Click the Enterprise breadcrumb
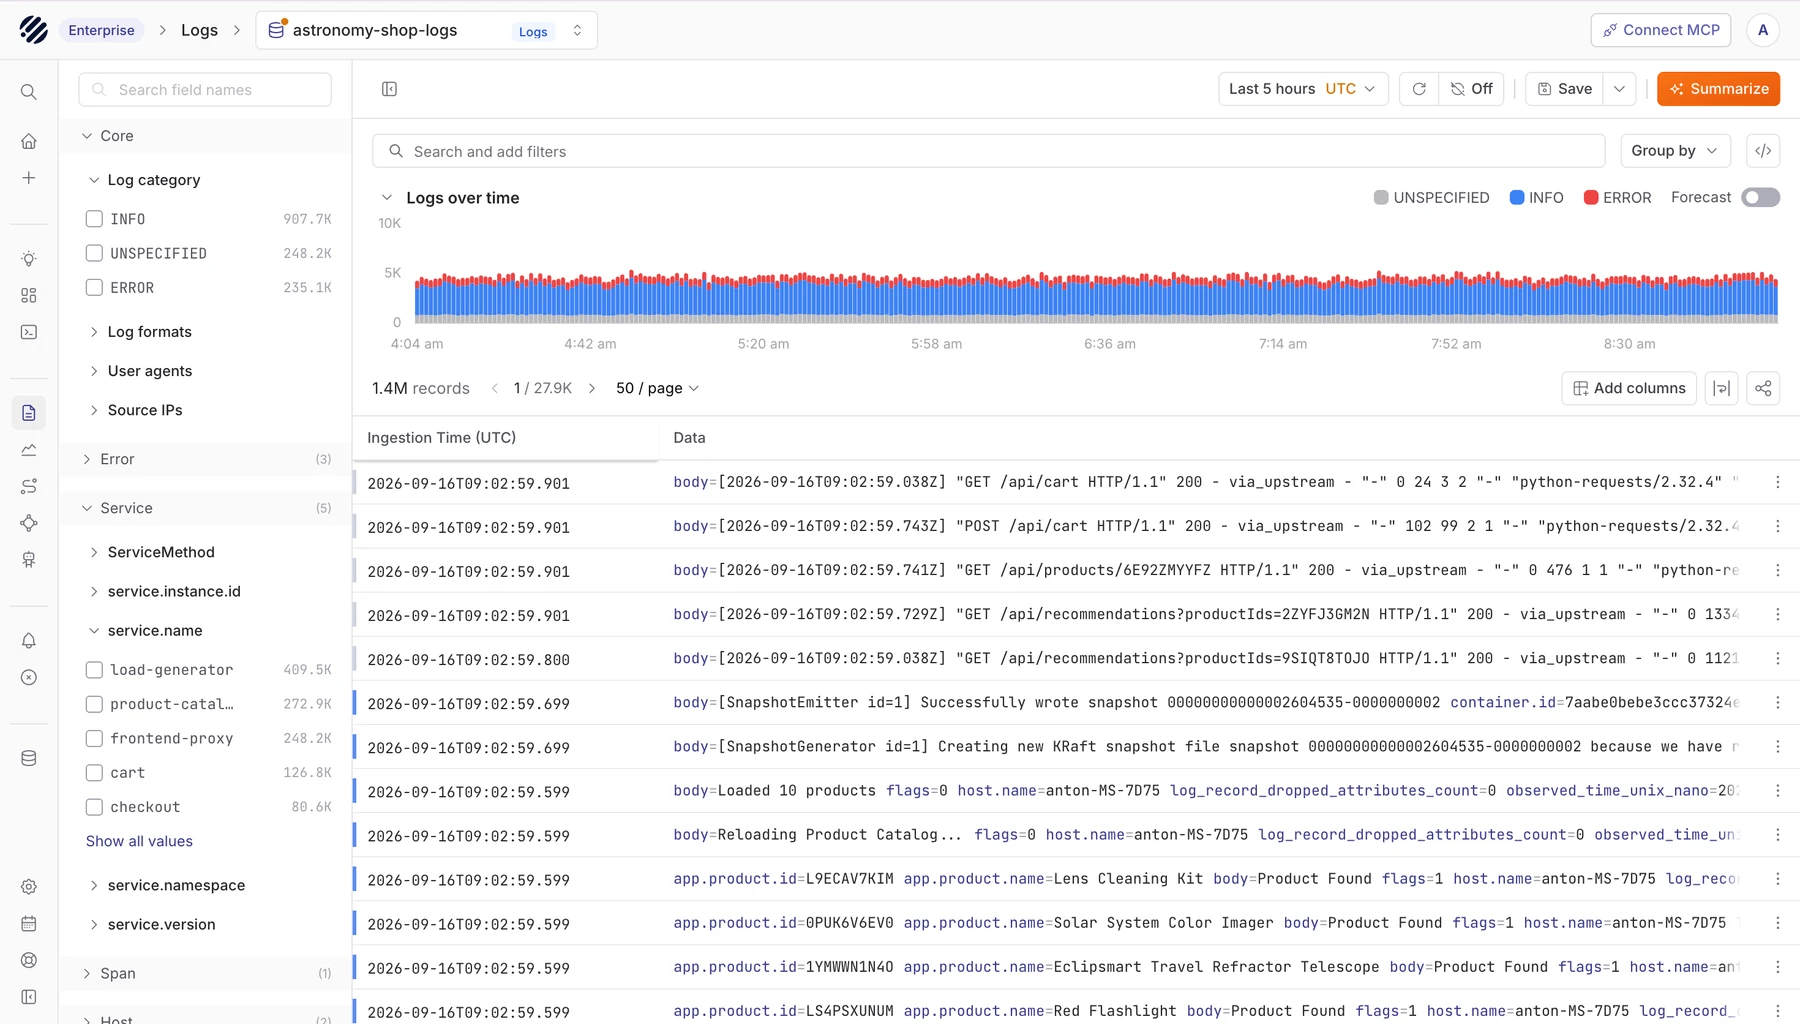The image size is (1800, 1024). click(101, 30)
